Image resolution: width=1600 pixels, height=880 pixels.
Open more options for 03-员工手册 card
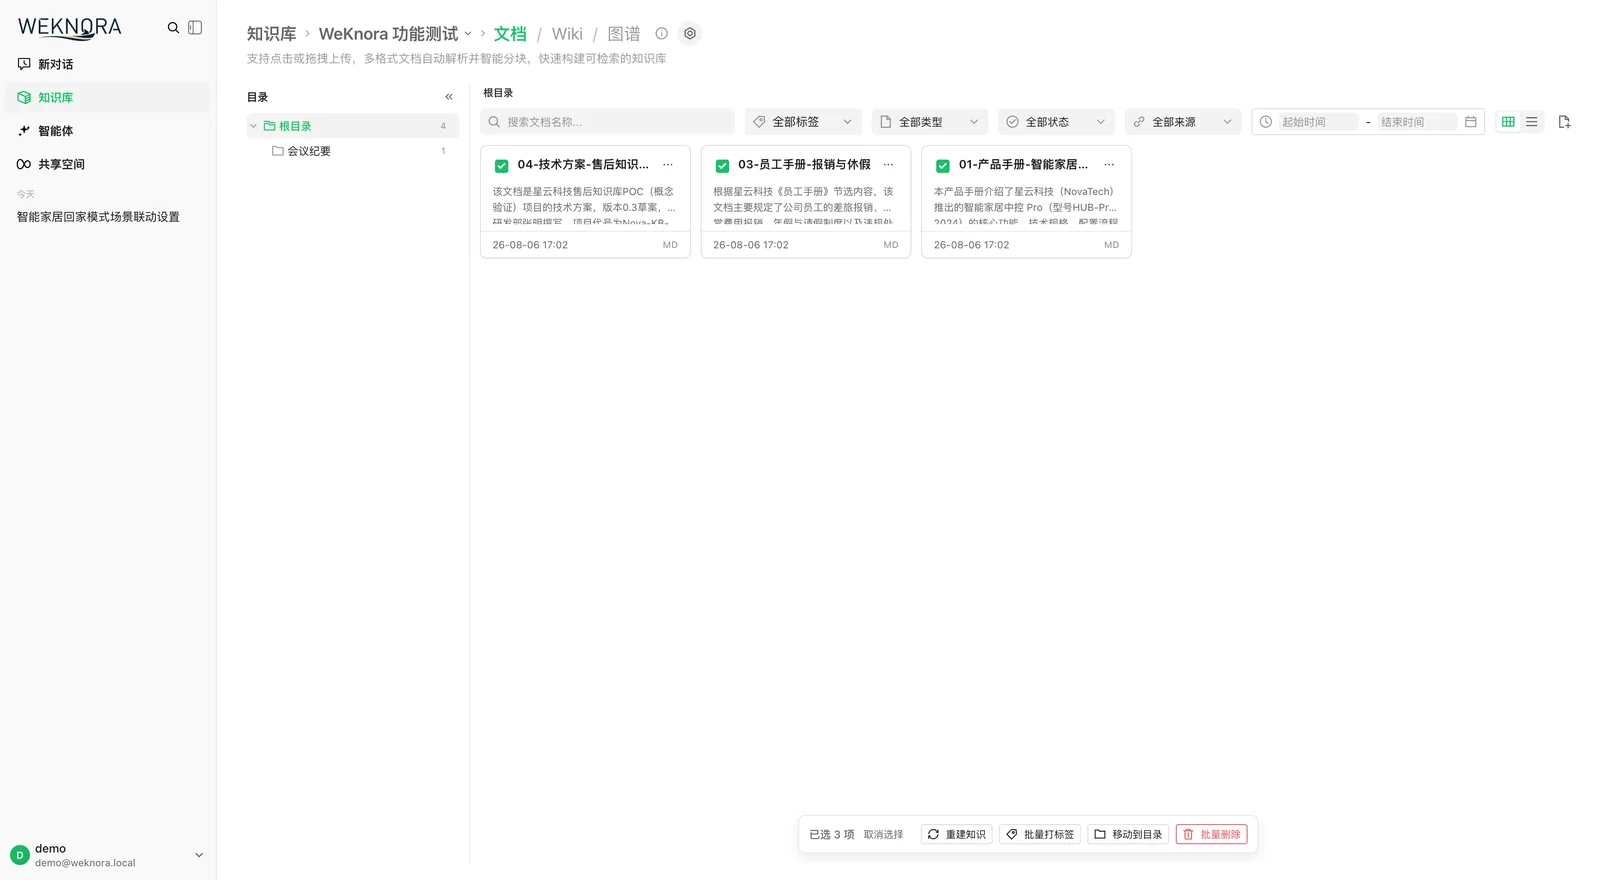888,165
